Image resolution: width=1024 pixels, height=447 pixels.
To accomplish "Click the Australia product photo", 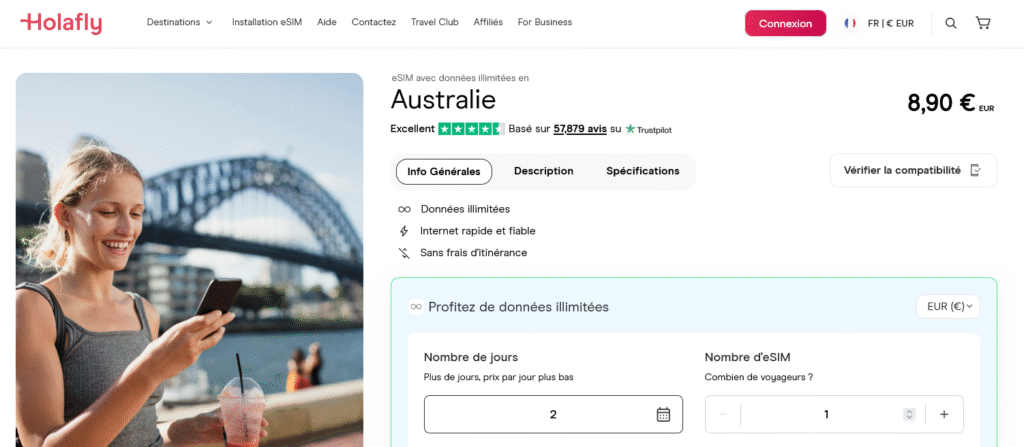I will [x=189, y=260].
